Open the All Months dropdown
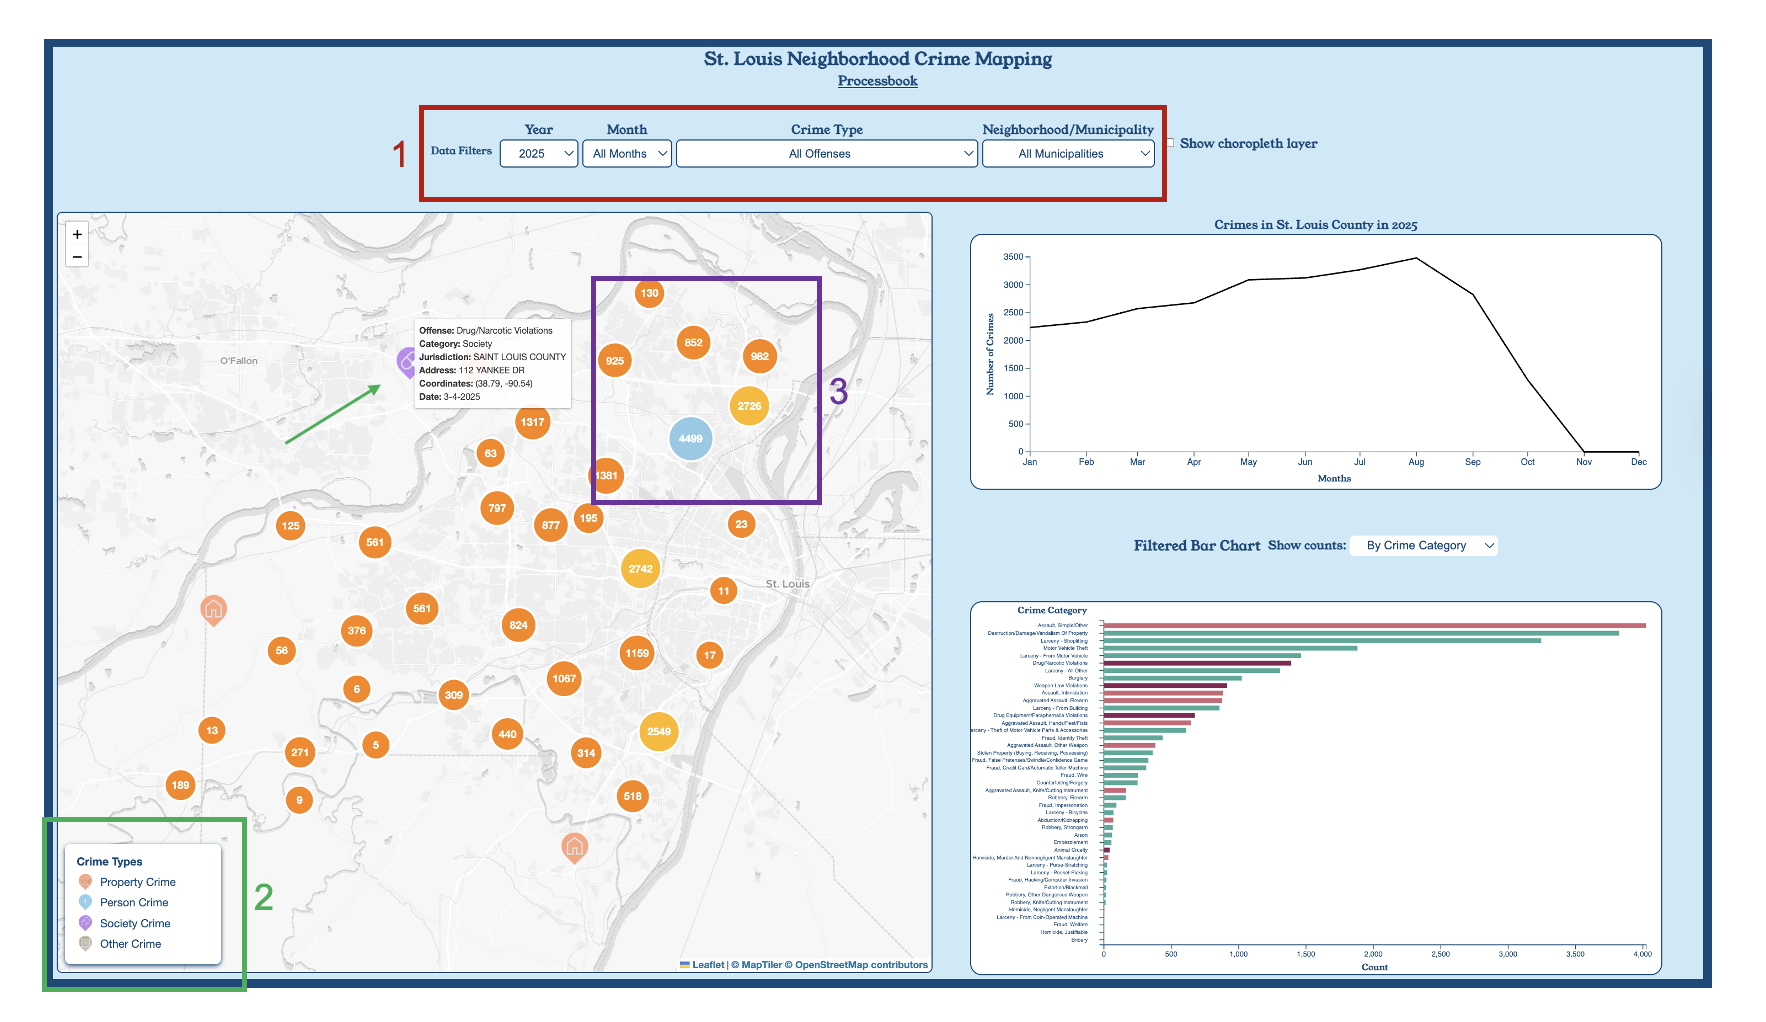The width and height of the screenshot is (1766, 1022). tap(626, 154)
